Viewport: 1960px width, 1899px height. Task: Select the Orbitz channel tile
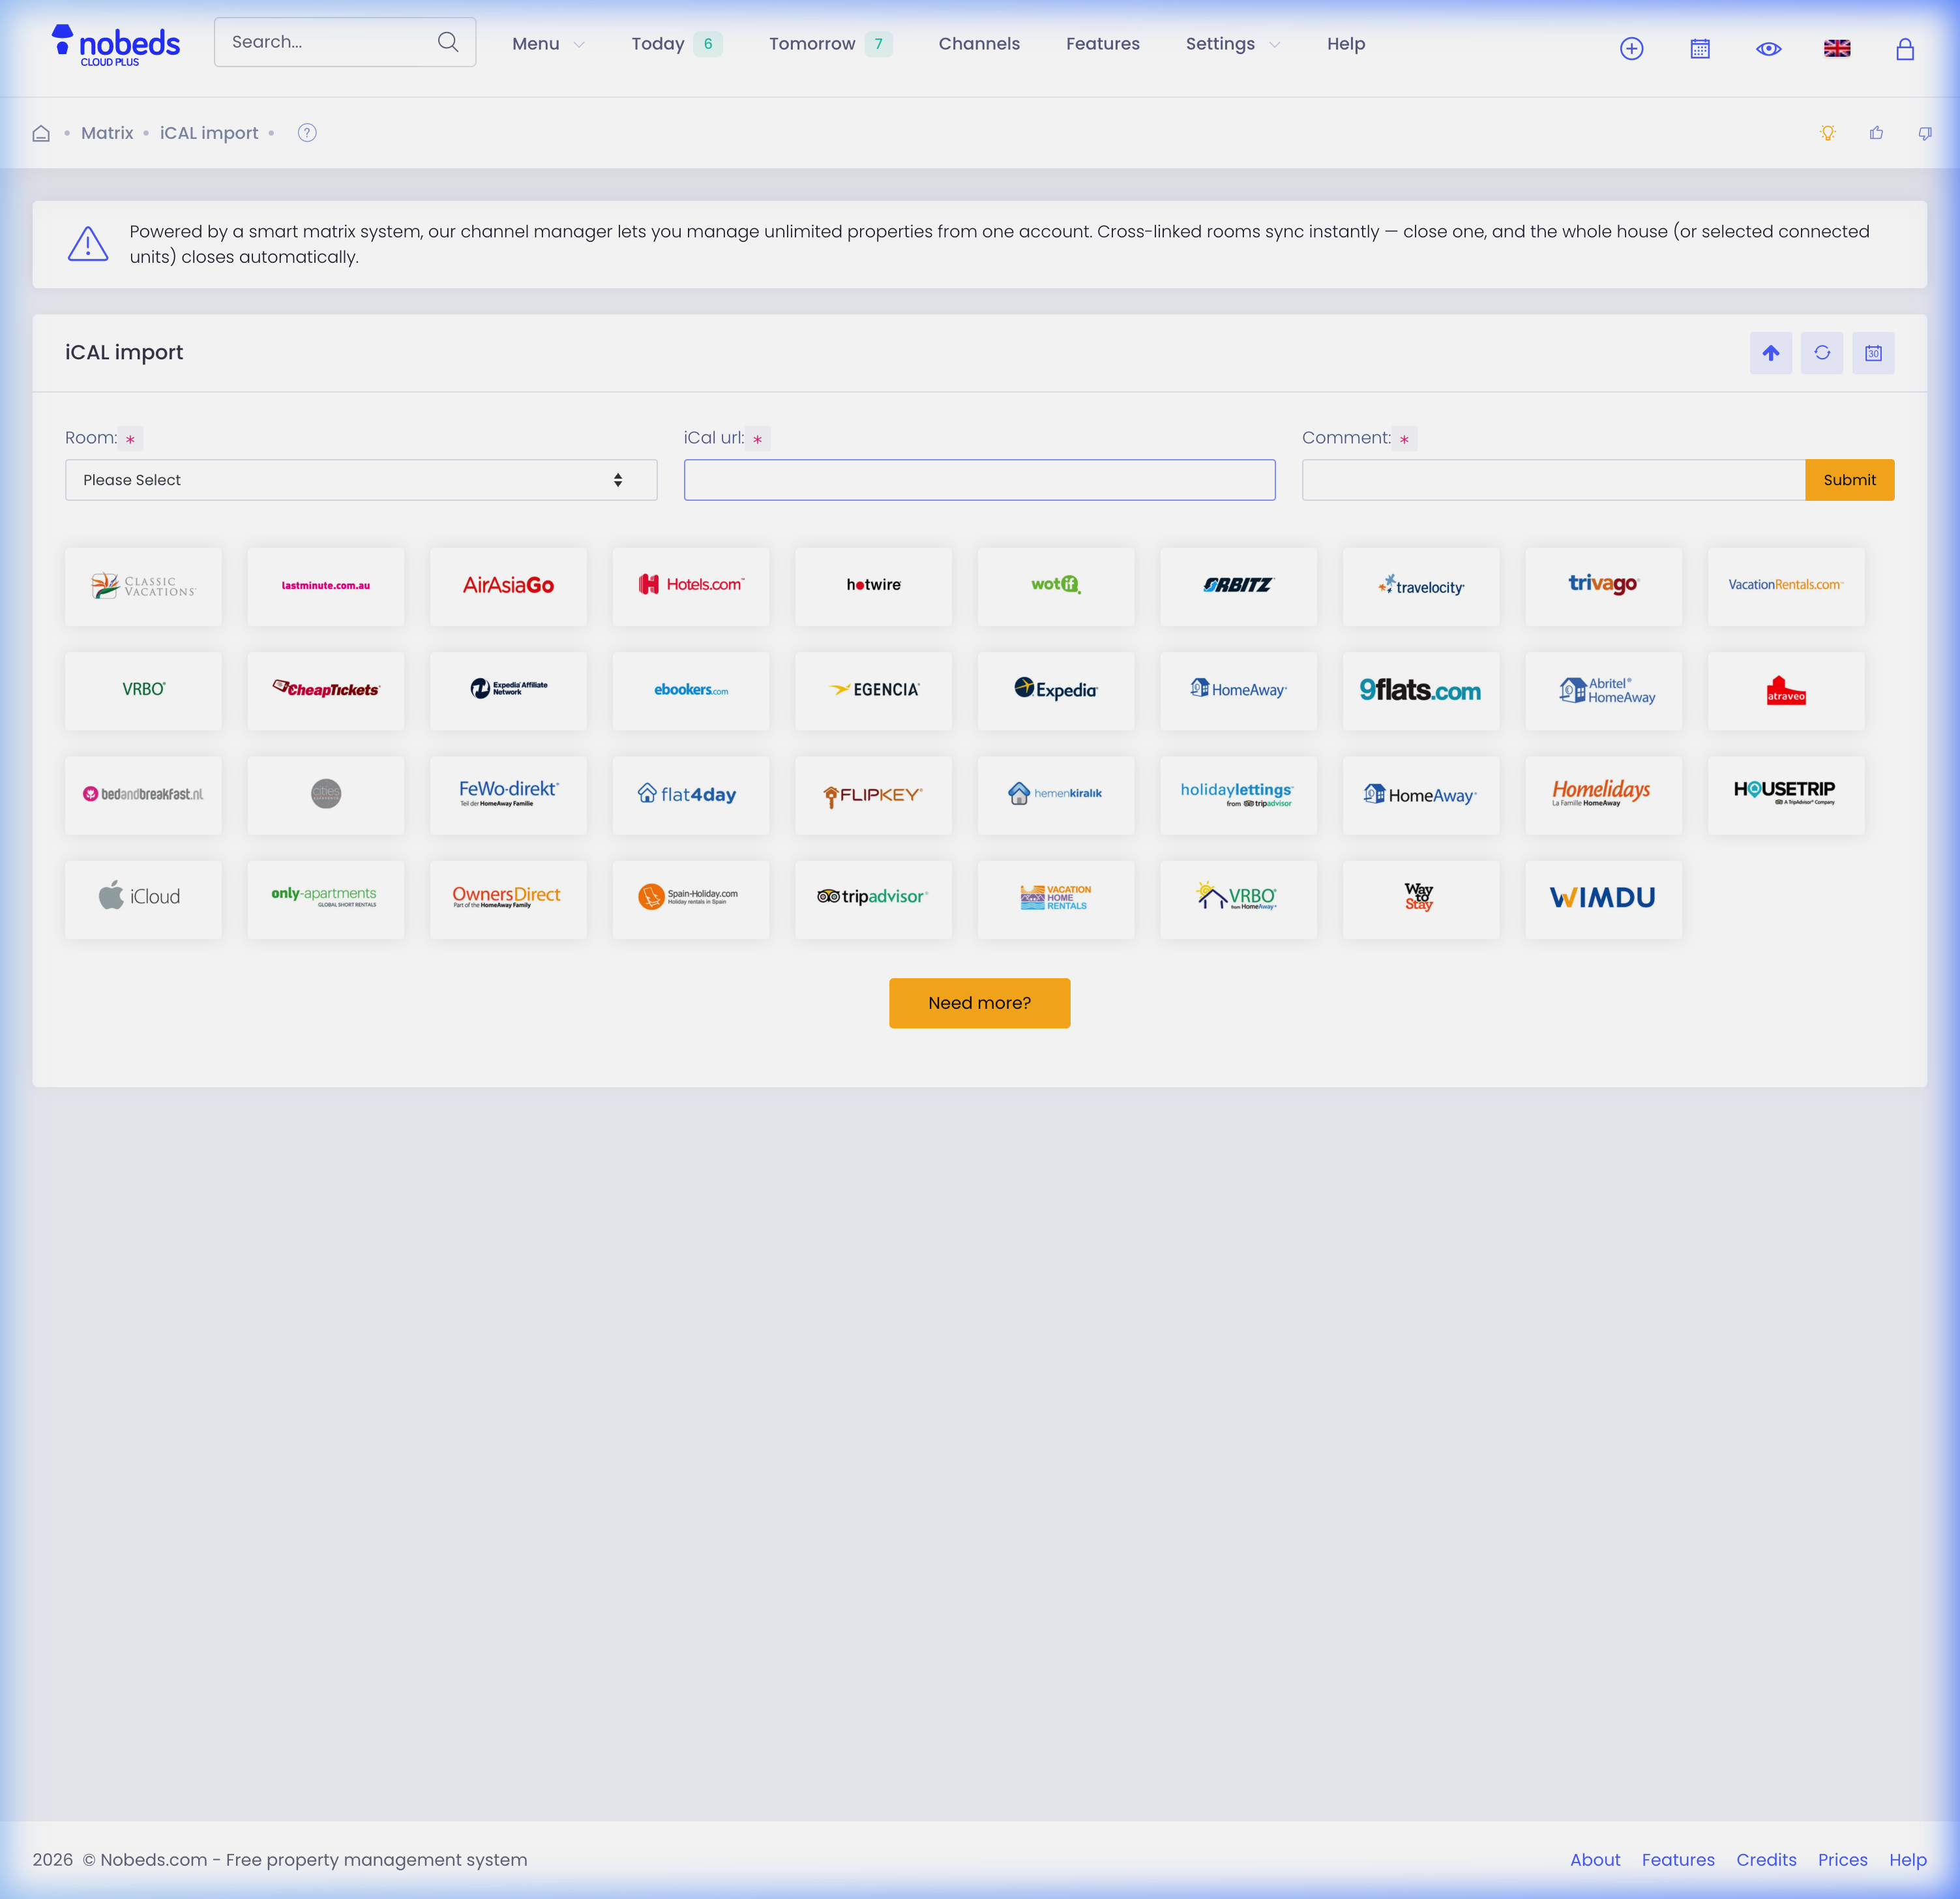(1238, 586)
